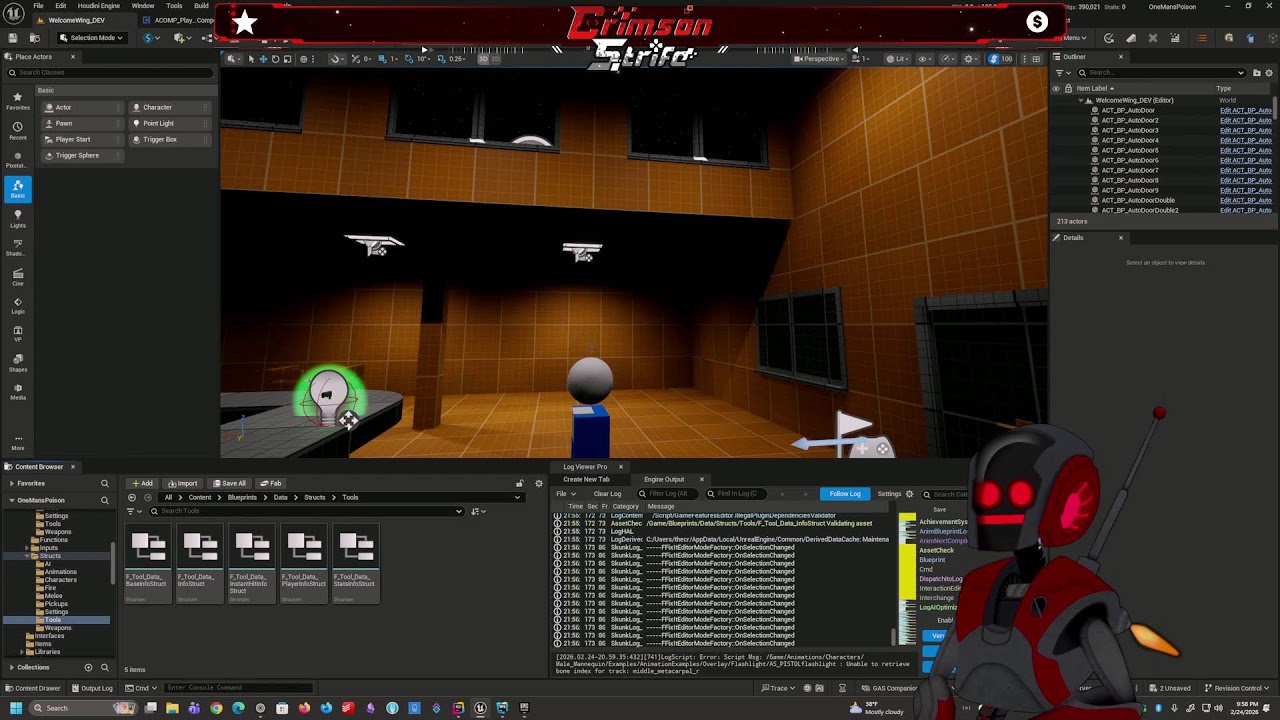Viewport: 1280px width, 720px height.
Task: Open File Explorer from the taskbar
Action: [x=172, y=708]
